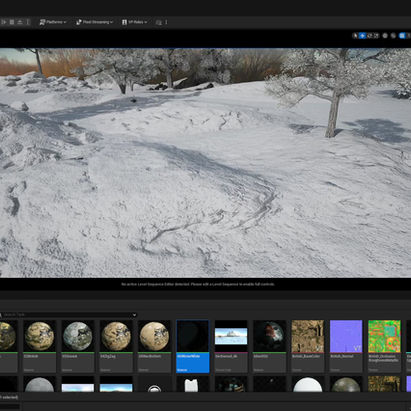Open the Pixel Streaming dropdown

click(94, 22)
